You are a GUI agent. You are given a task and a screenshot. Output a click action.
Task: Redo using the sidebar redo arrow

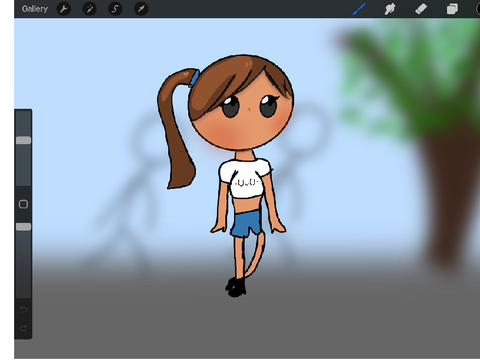(x=23, y=329)
